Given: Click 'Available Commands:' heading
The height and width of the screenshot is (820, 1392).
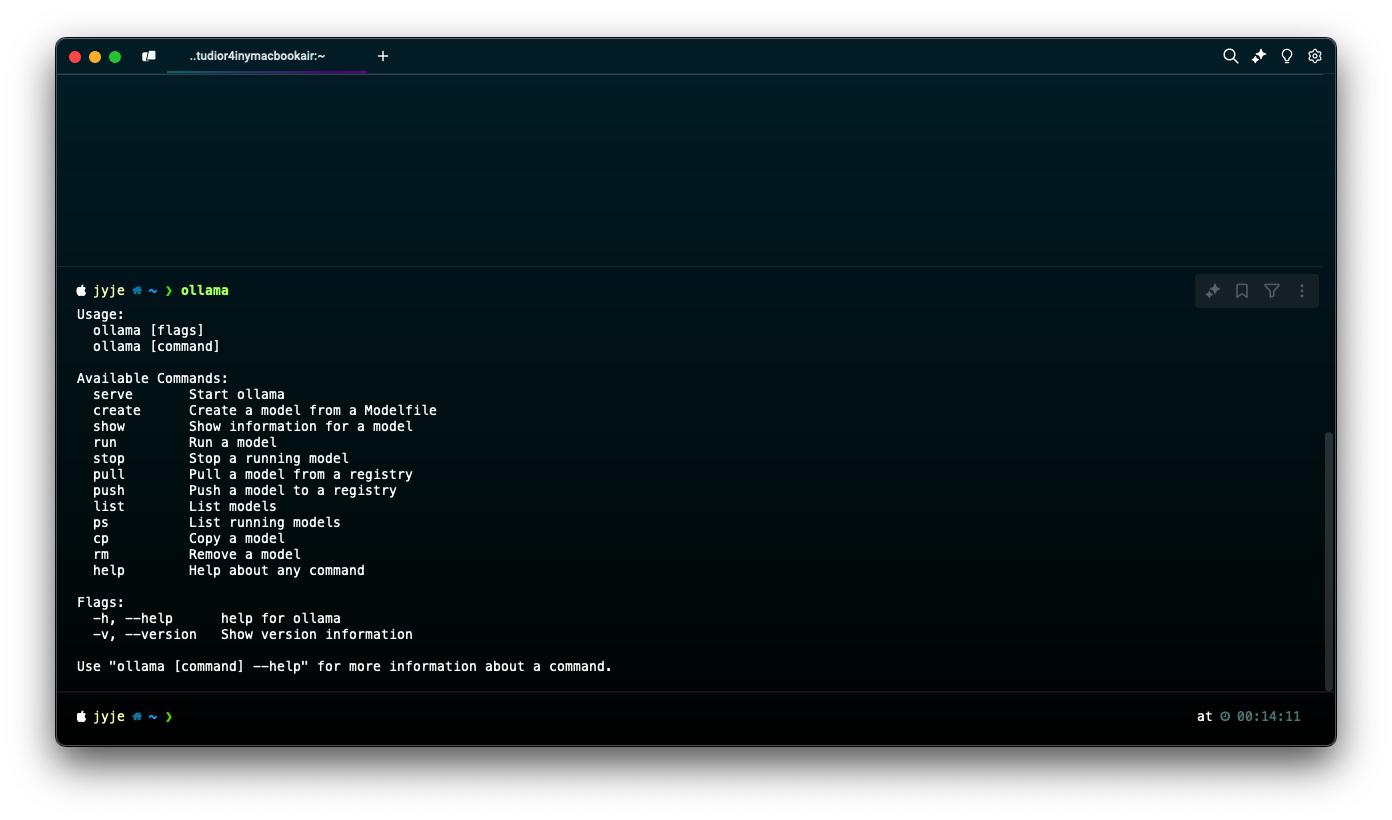Looking at the screenshot, I should pyautogui.click(x=153, y=378).
